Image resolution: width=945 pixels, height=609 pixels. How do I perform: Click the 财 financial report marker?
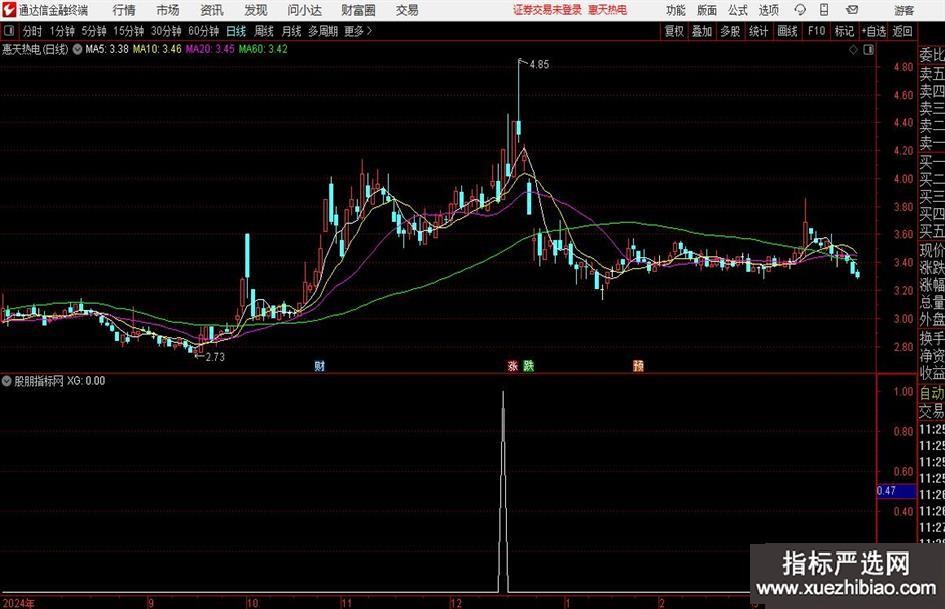319,365
